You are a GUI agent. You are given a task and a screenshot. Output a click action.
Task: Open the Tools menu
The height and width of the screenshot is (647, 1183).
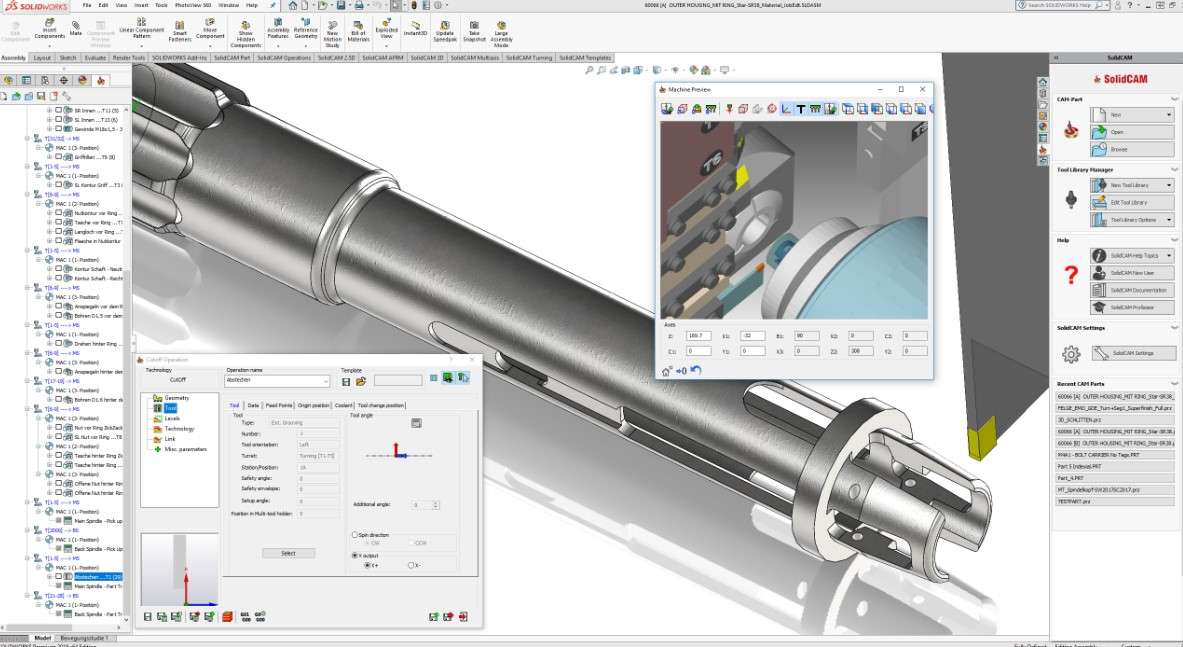[161, 5]
